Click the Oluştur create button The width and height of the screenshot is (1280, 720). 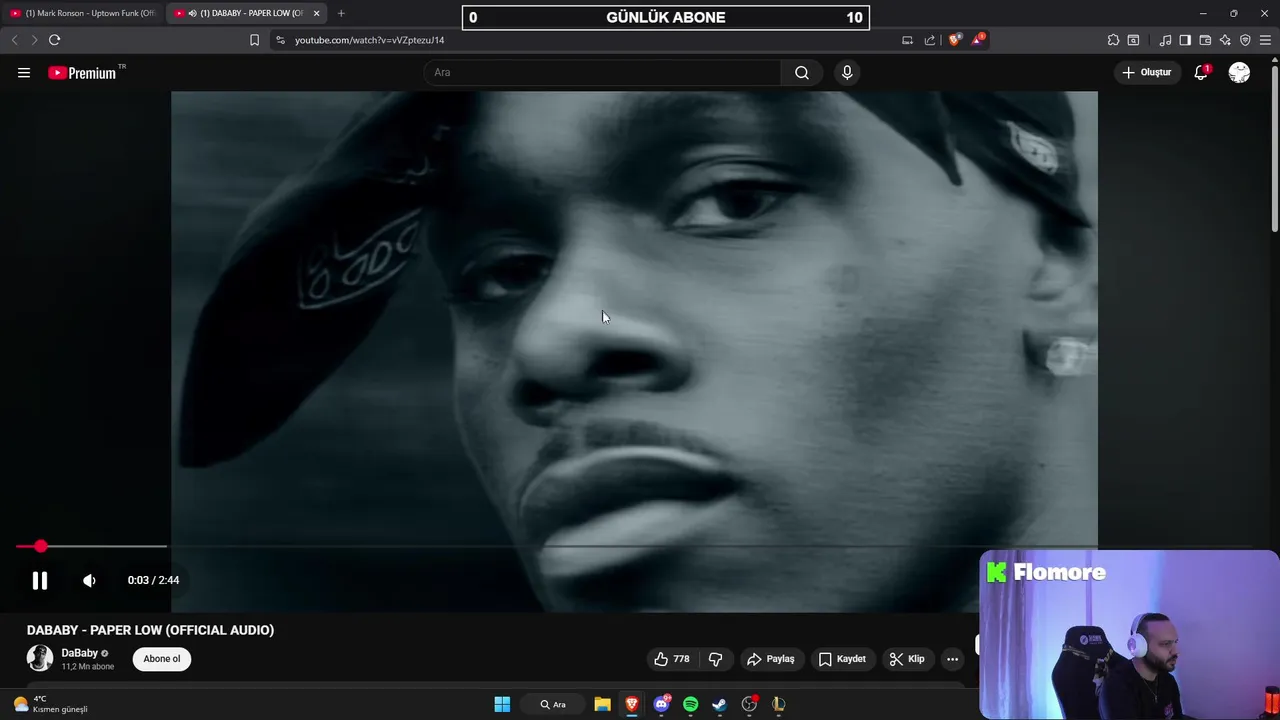point(1146,72)
